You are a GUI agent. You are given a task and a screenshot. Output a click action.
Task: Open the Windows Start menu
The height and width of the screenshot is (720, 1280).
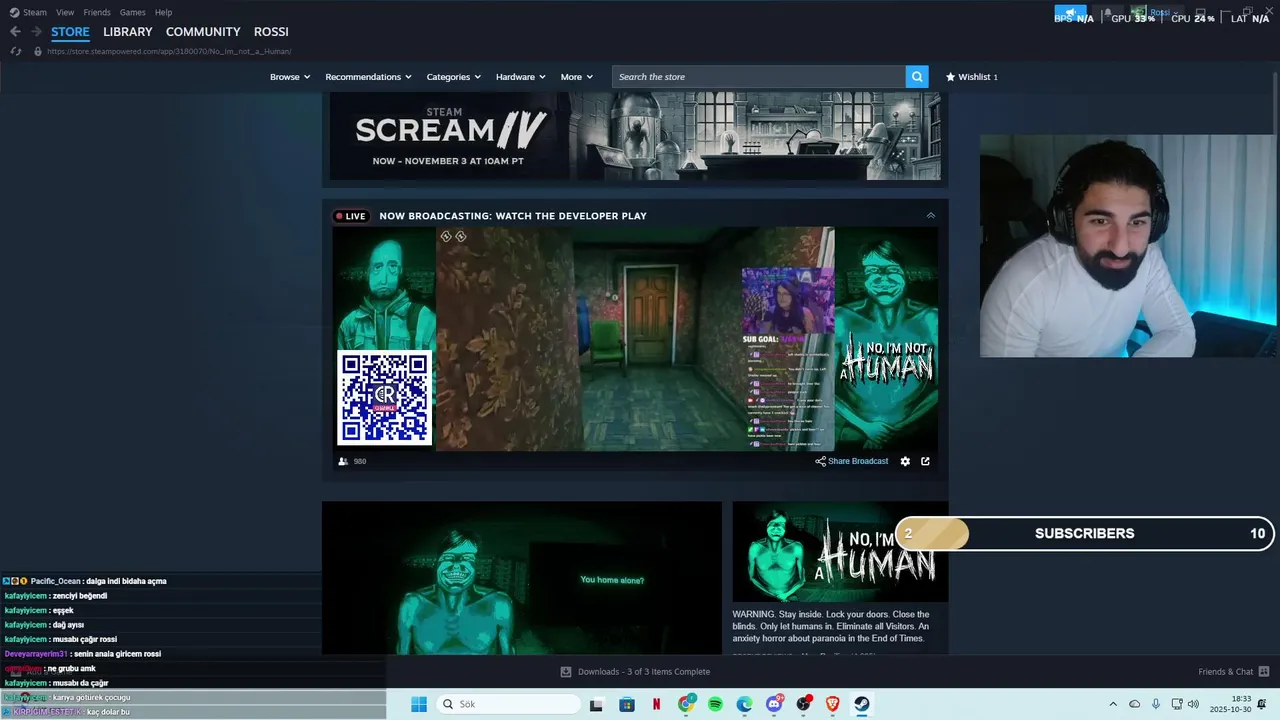point(419,704)
